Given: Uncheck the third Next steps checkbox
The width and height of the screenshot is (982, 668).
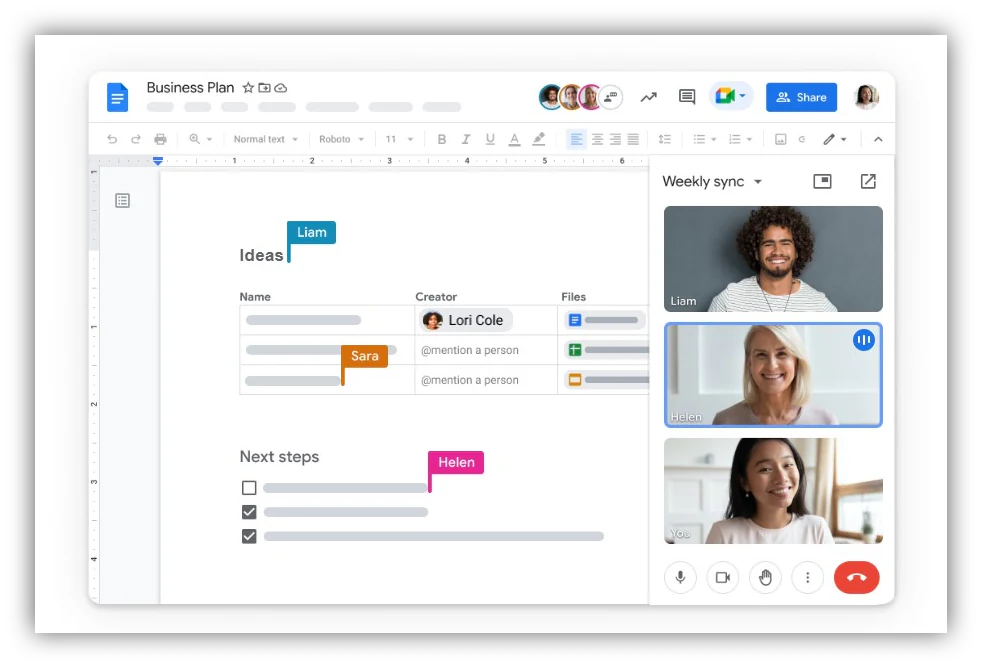Looking at the screenshot, I should pyautogui.click(x=249, y=537).
